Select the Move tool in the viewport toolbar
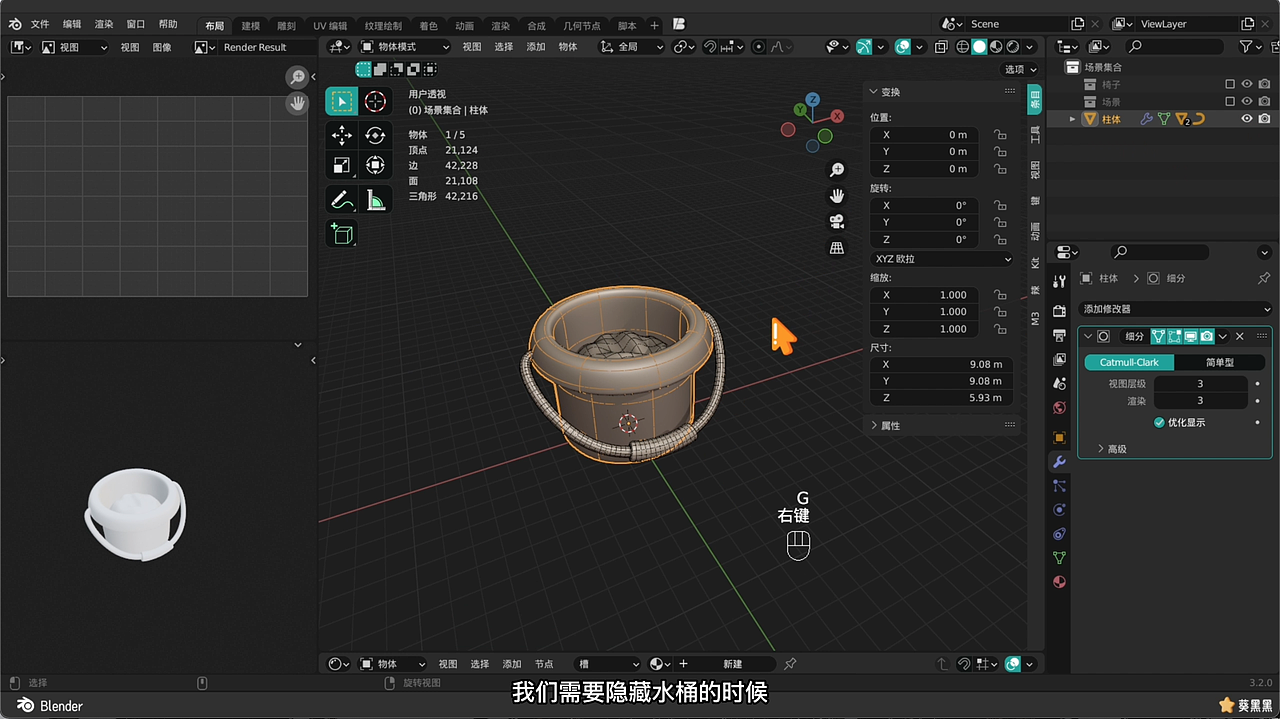This screenshot has width=1280, height=719. click(340, 134)
